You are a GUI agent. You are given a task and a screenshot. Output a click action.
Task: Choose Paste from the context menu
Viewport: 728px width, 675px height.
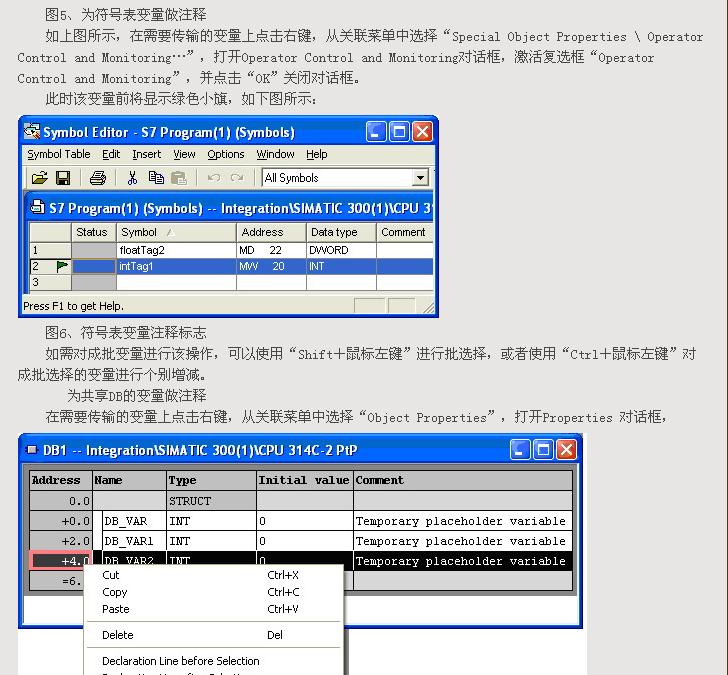214,609
